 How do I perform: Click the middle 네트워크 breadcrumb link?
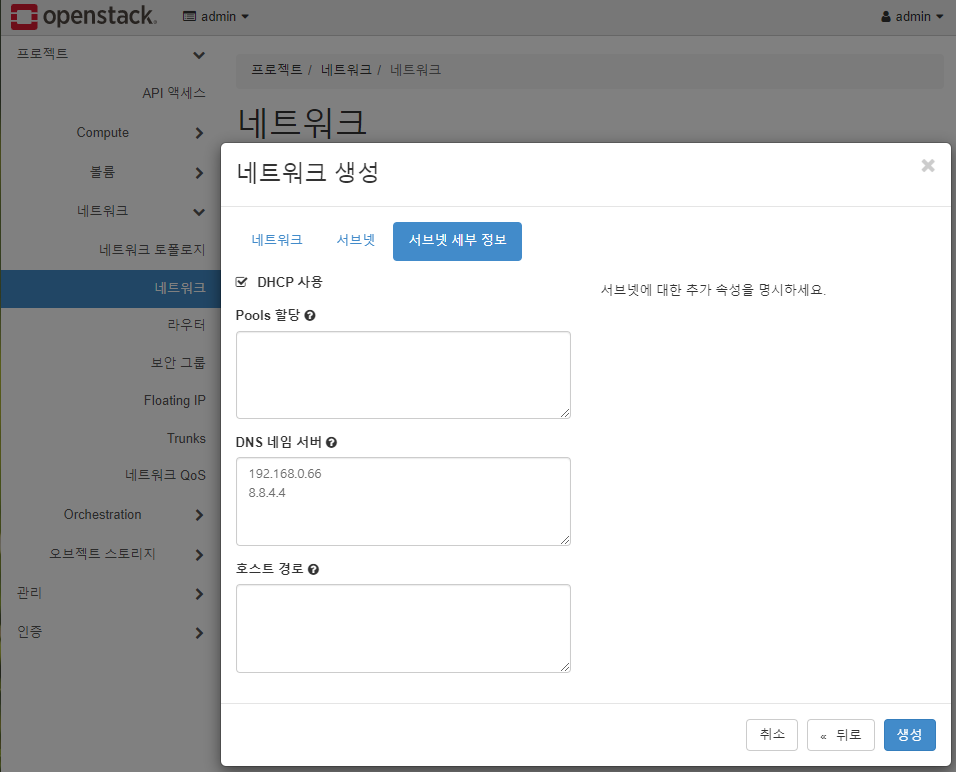pos(346,70)
